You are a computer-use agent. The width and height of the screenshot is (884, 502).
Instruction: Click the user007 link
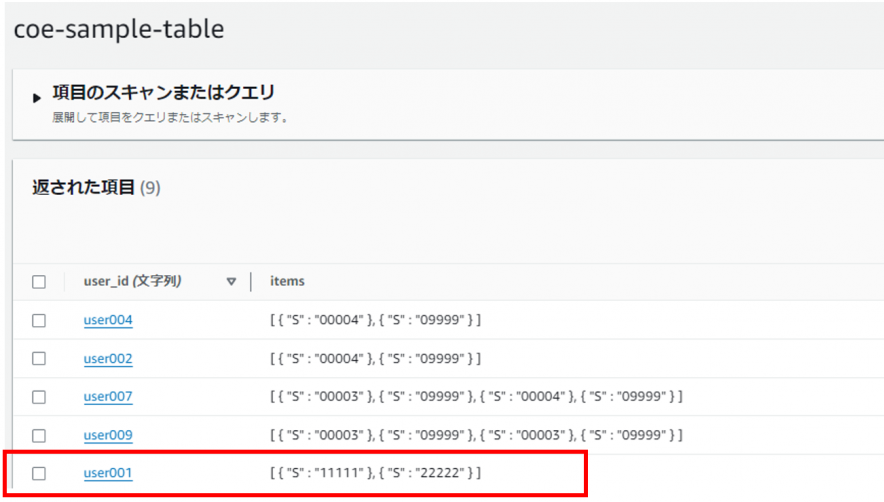point(108,397)
